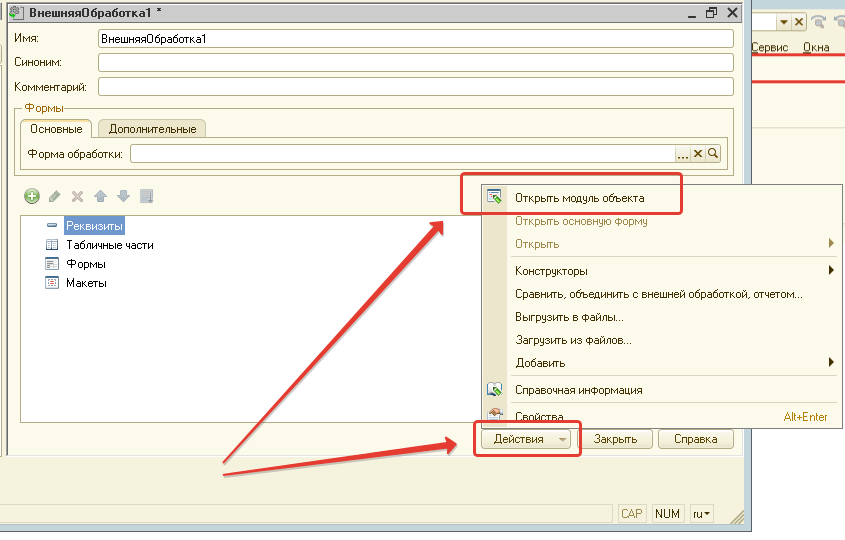Switch to the Дополнительные tab
The height and width of the screenshot is (540, 845).
(152, 129)
